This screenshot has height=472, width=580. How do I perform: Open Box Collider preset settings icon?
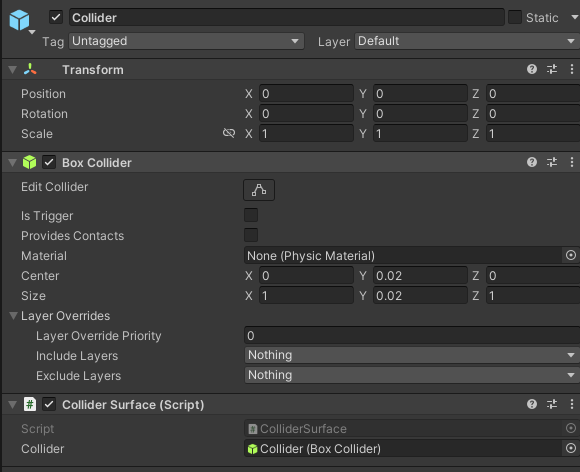552,162
